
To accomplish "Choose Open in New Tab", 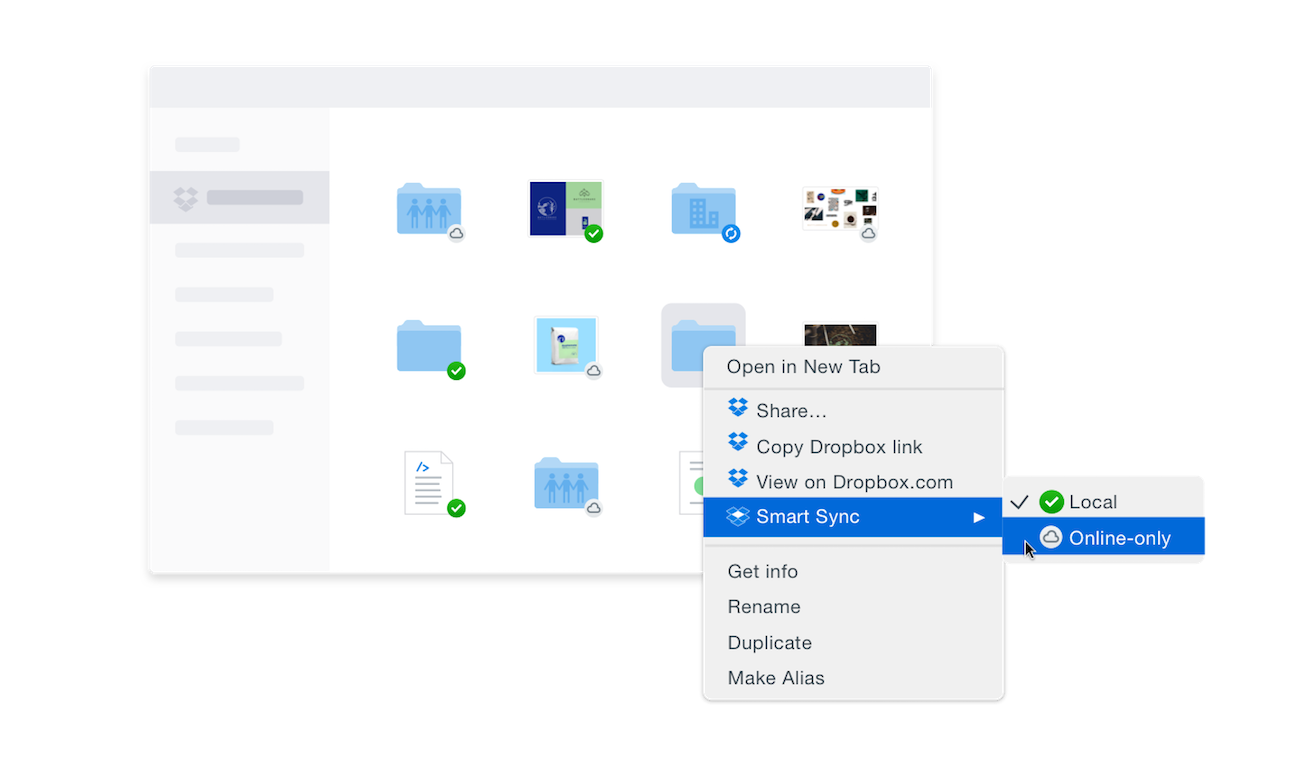I will pyautogui.click(x=803, y=367).
